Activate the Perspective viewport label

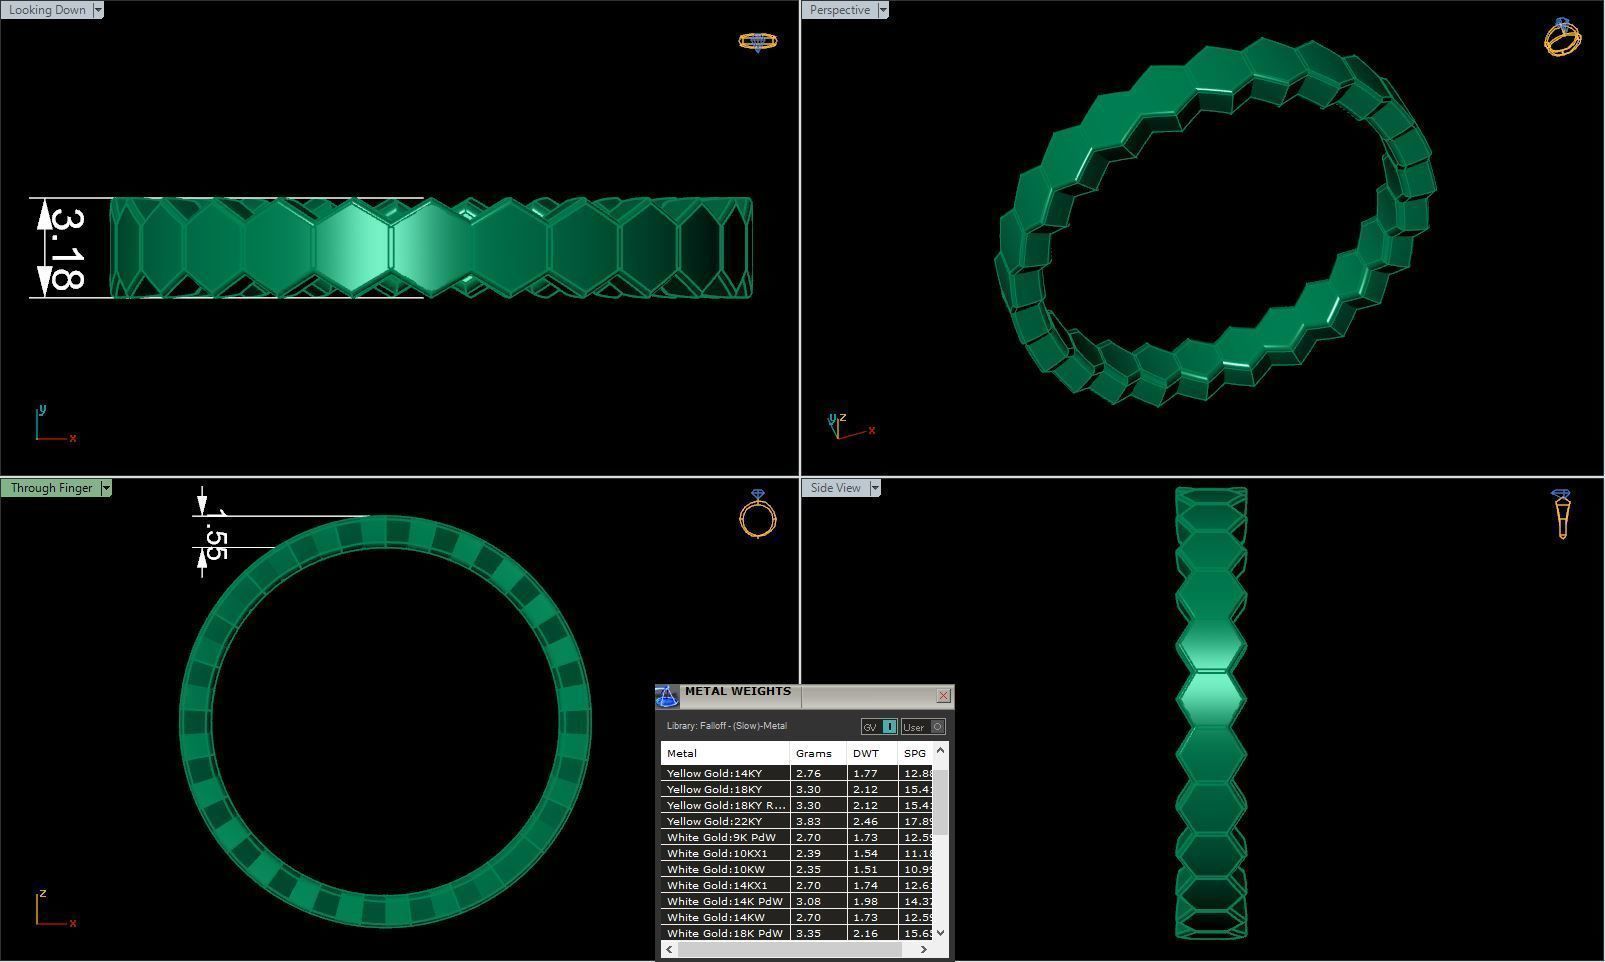839,10
